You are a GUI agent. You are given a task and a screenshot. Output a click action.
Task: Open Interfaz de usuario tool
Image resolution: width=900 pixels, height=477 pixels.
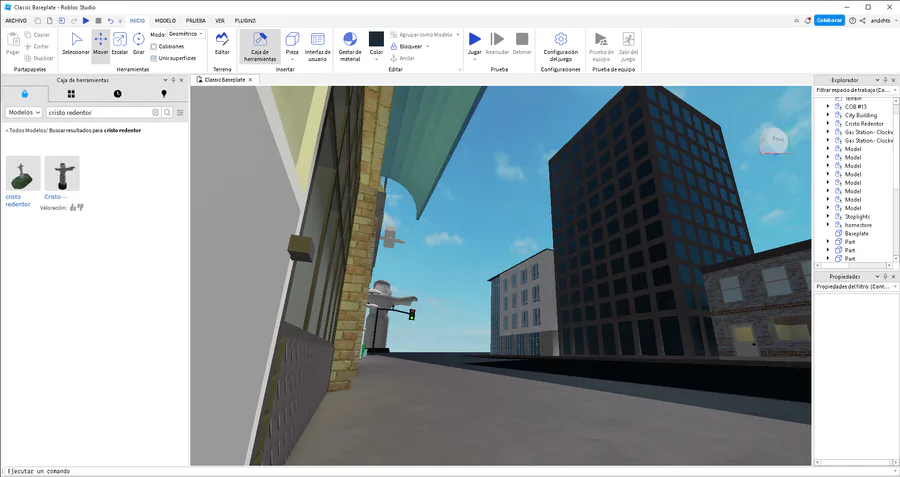tap(317, 46)
